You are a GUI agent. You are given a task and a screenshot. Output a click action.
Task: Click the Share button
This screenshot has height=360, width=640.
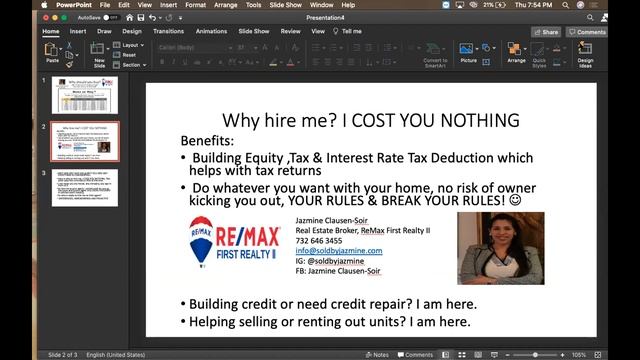(546, 32)
